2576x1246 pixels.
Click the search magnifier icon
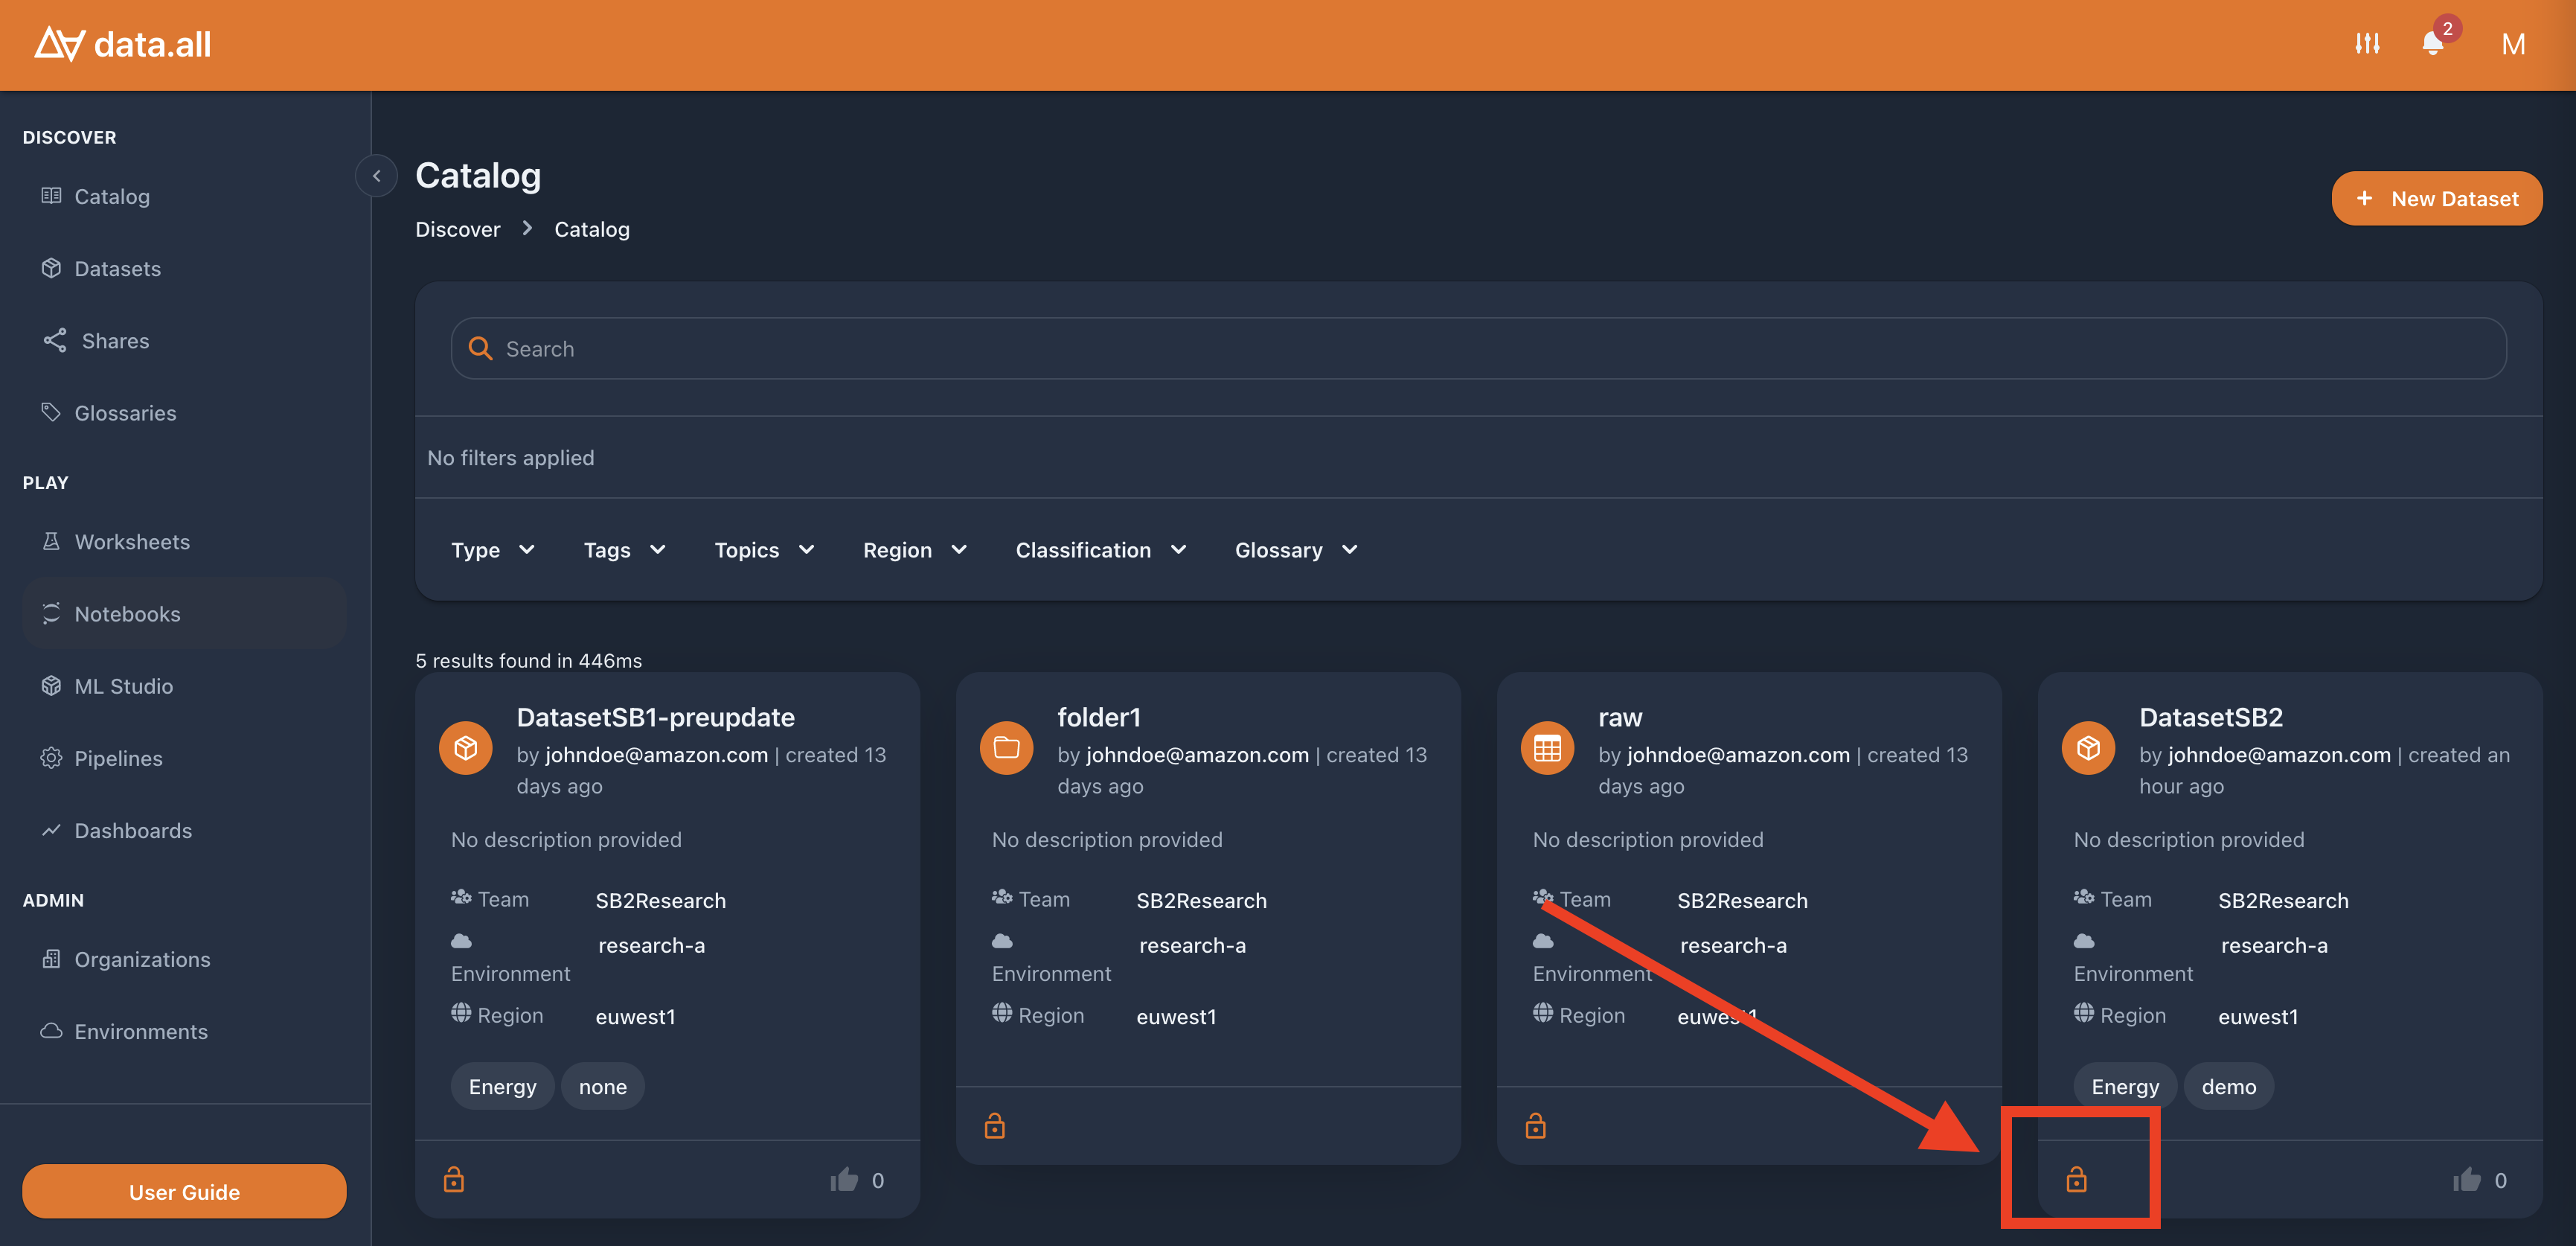[481, 349]
